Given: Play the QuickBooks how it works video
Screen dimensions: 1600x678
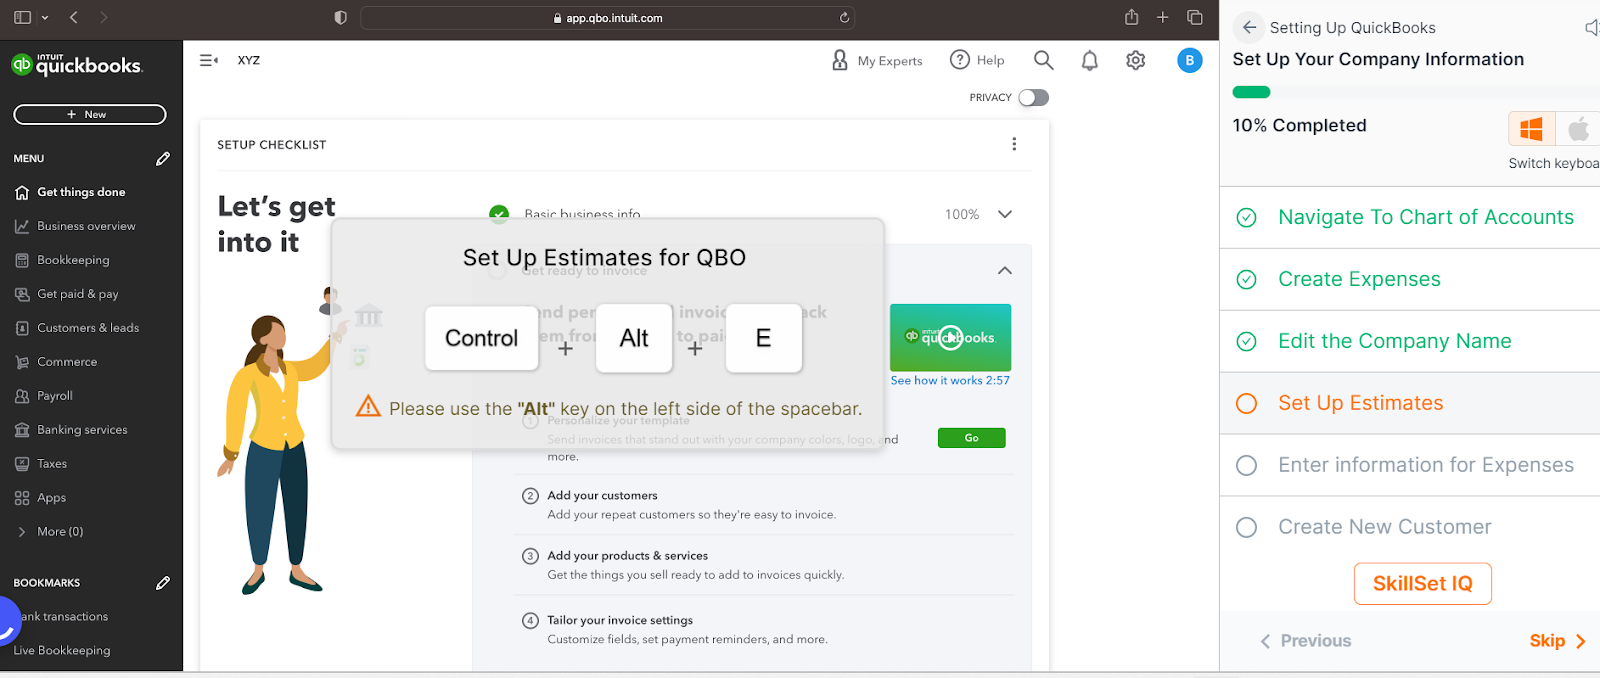Looking at the screenshot, I should pyautogui.click(x=950, y=337).
